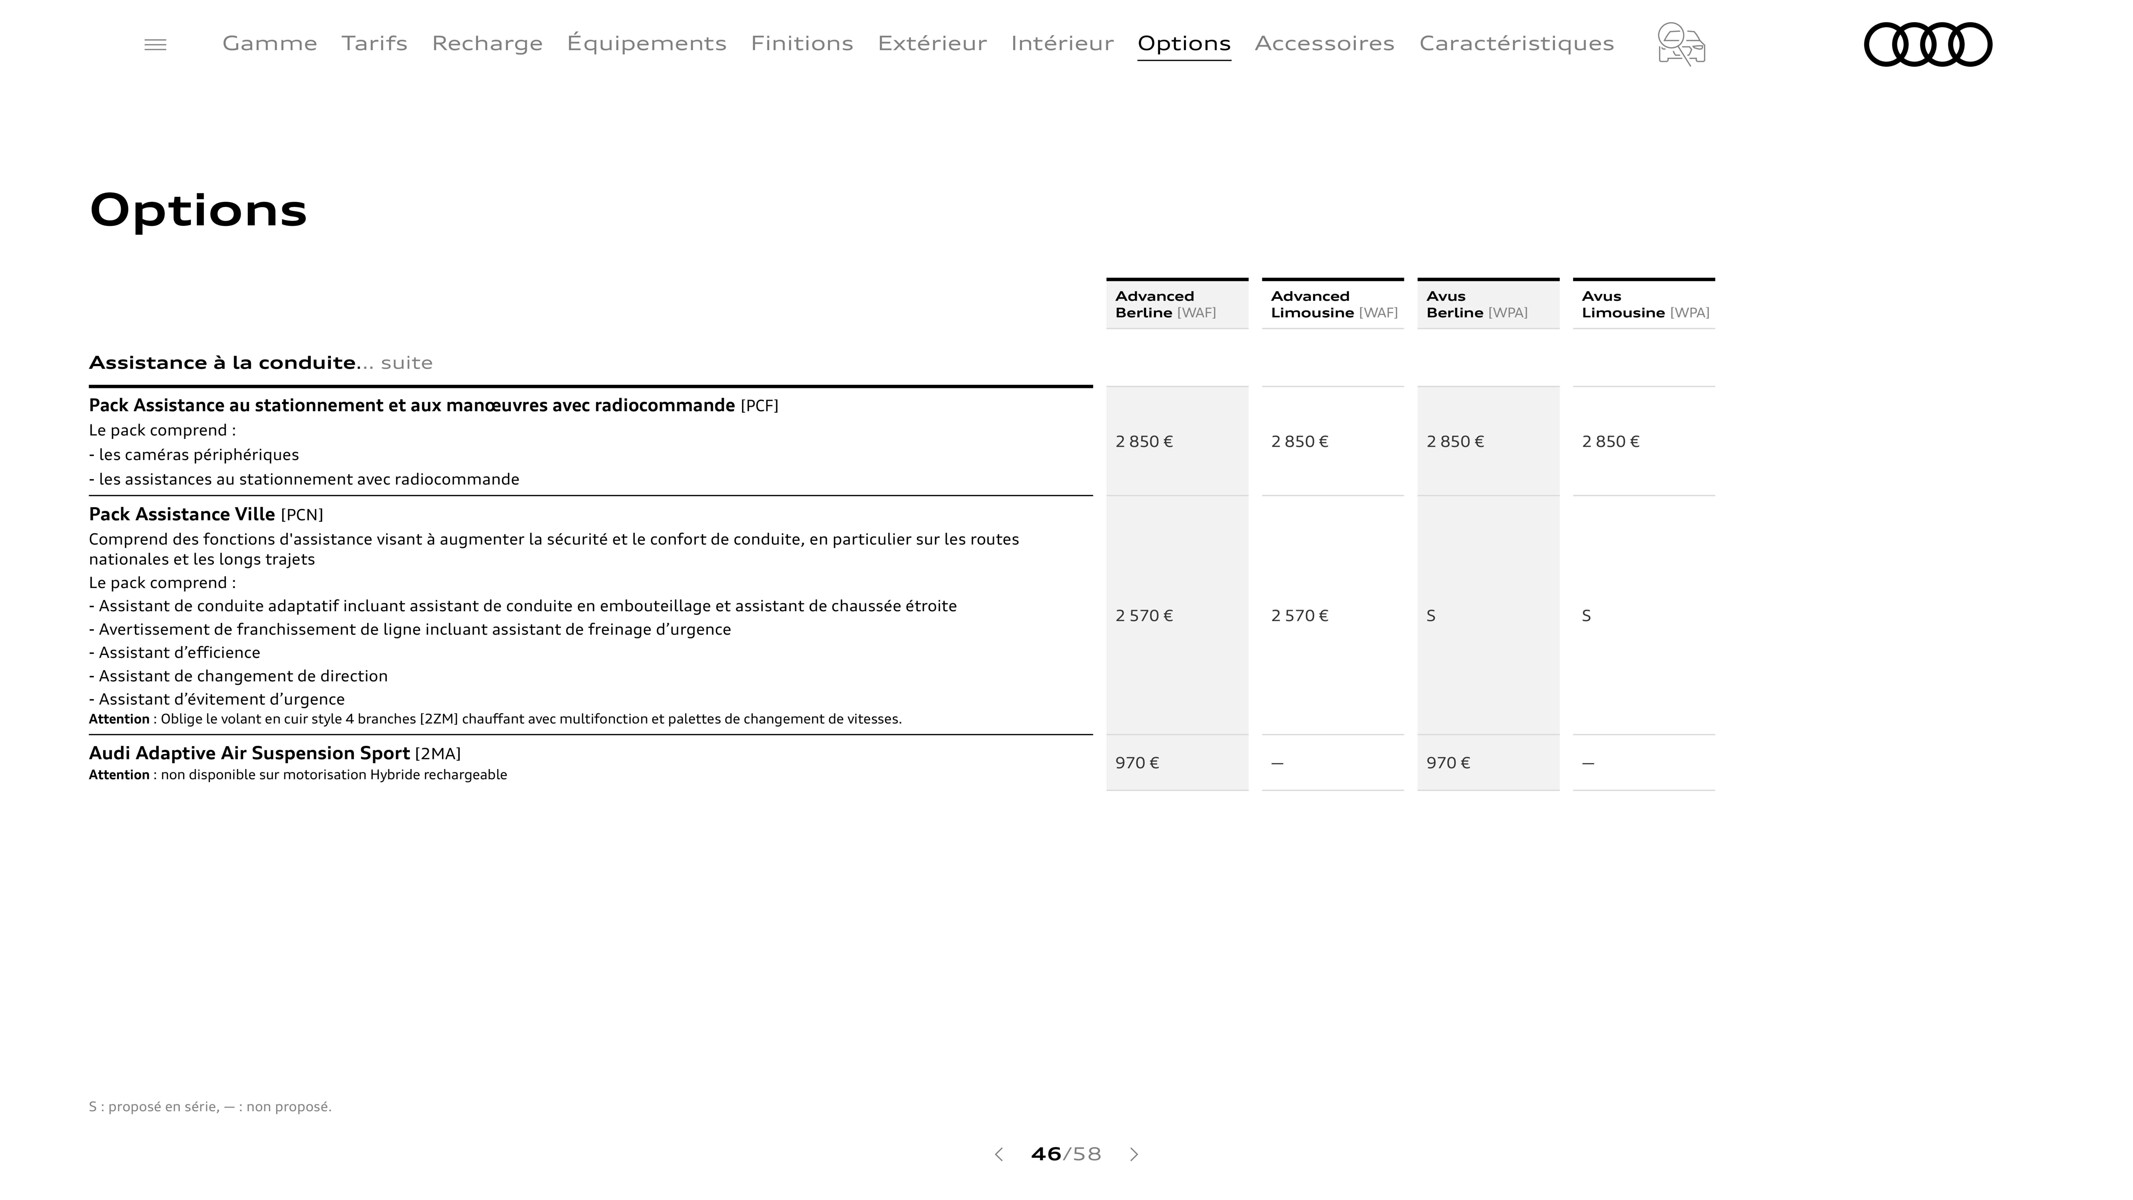Click 970 € under Advanced Berline
The height and width of the screenshot is (1200, 2133).
[1137, 762]
